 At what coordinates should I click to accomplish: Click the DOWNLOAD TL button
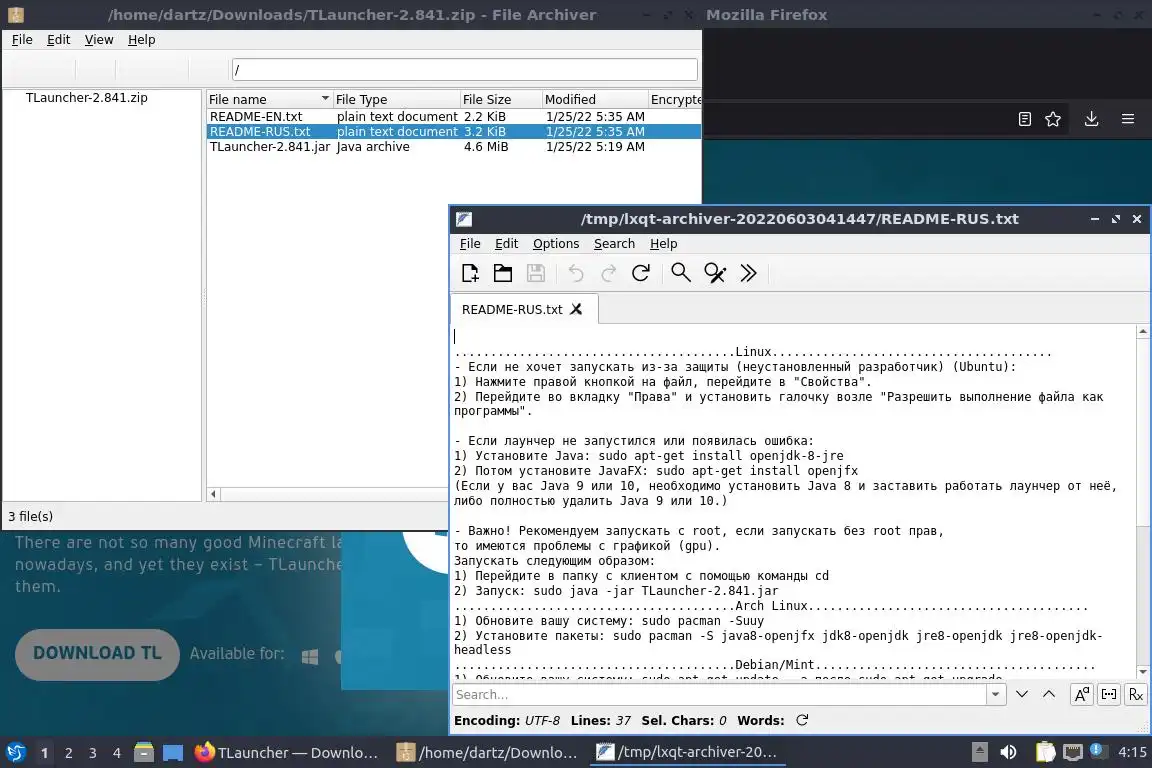(97, 653)
